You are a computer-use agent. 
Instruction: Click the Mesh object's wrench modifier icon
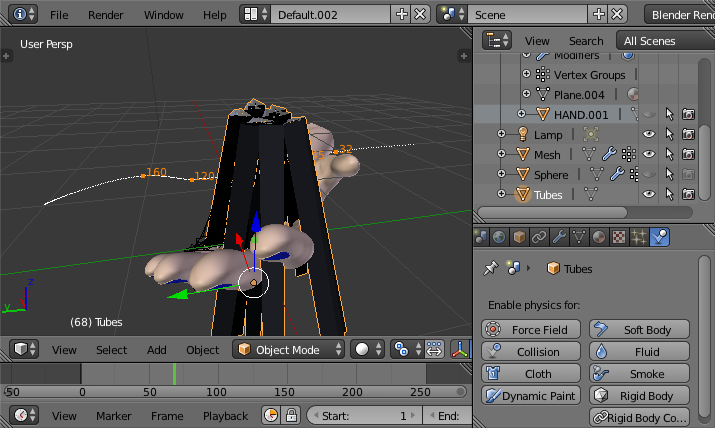coord(609,154)
